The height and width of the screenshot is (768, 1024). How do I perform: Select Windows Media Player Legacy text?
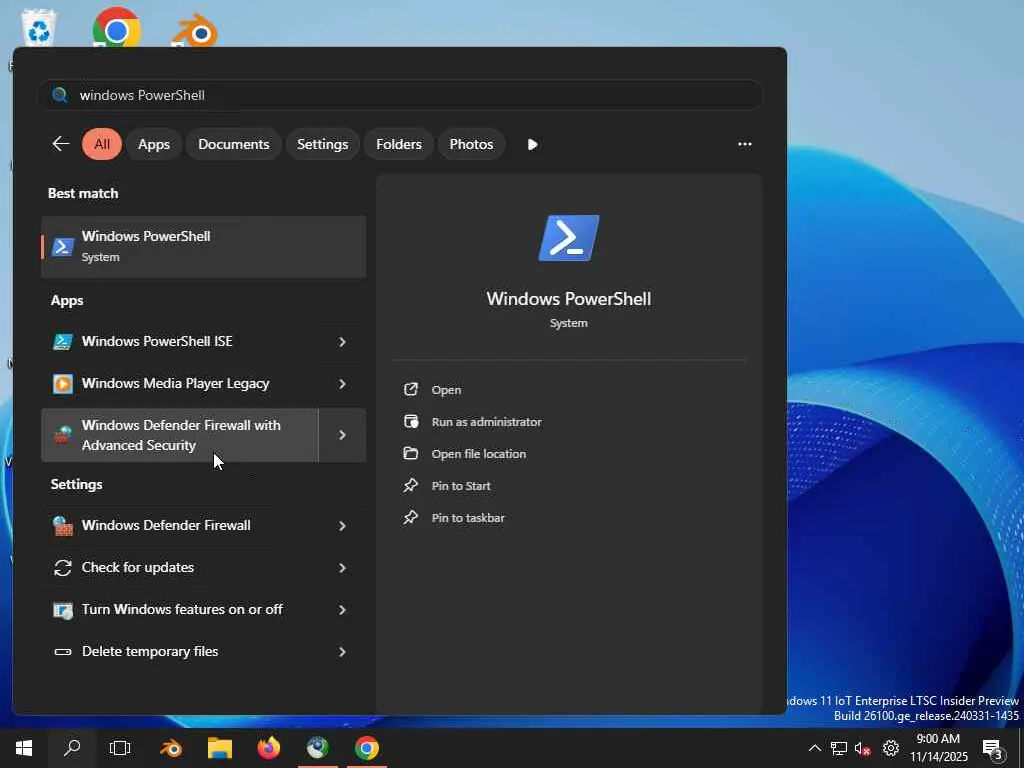click(x=175, y=383)
